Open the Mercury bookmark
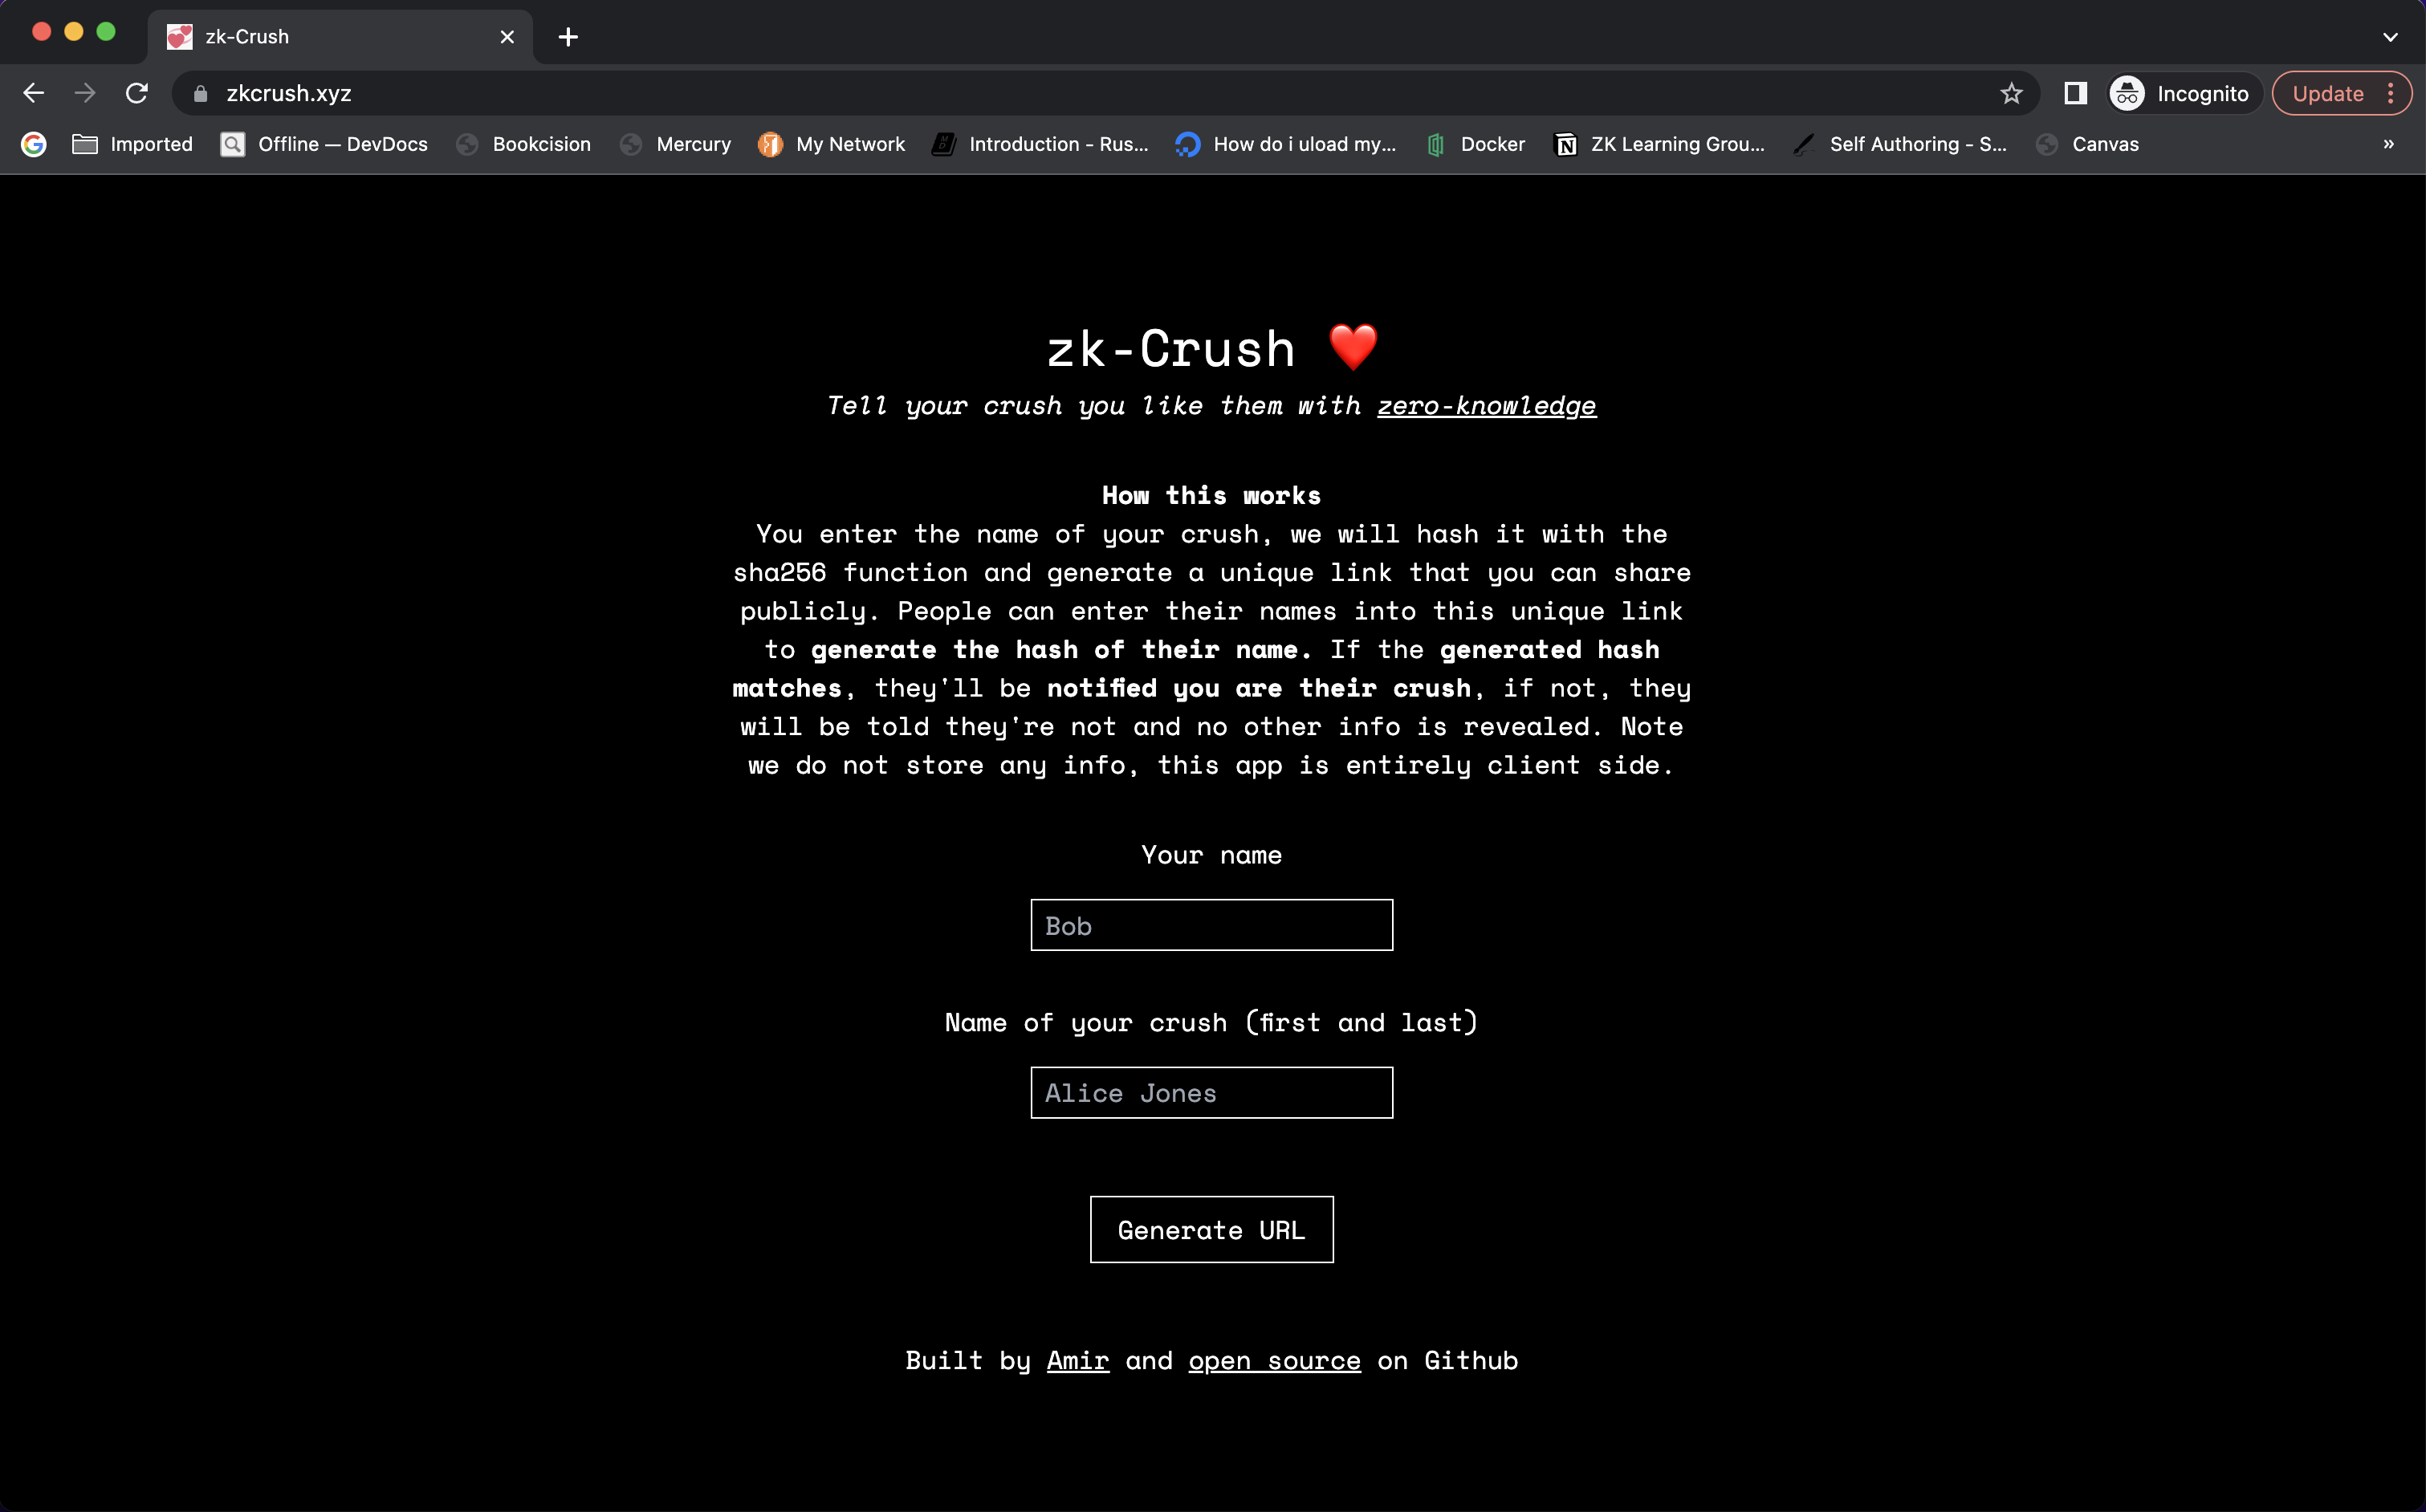 [675, 144]
